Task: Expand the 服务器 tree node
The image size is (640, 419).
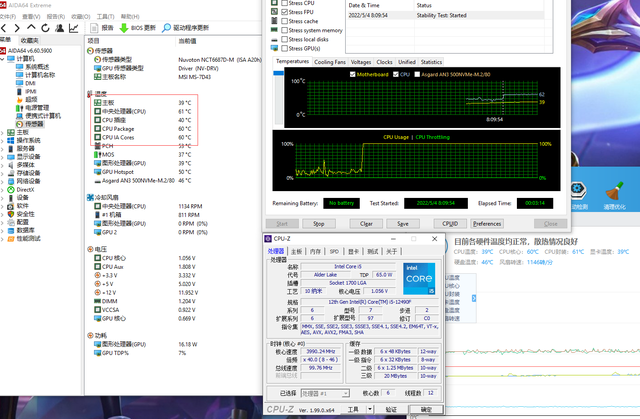Action: (3, 149)
